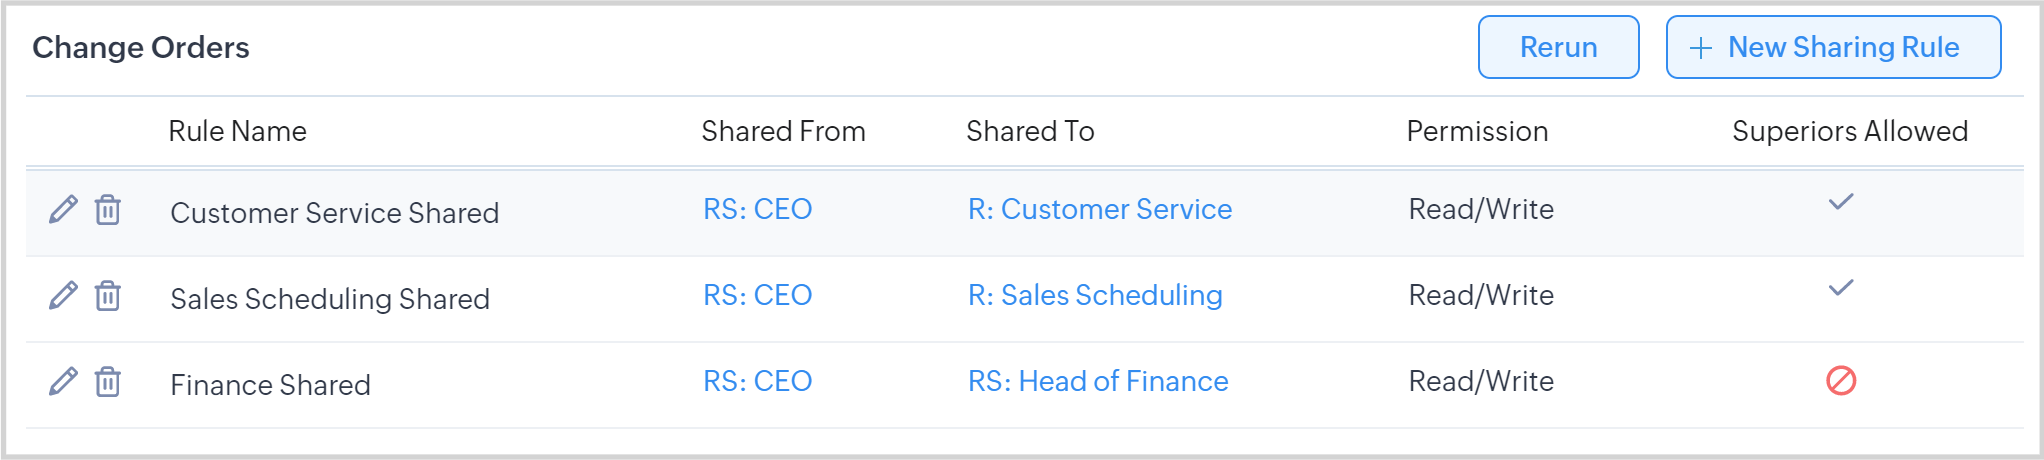
Task: Open R: Customer Service link
Action: tap(1100, 209)
